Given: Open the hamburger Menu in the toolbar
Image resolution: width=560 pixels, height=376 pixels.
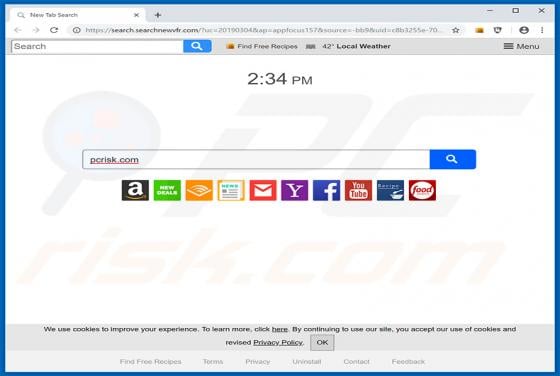Looking at the screenshot, I should [x=521, y=46].
